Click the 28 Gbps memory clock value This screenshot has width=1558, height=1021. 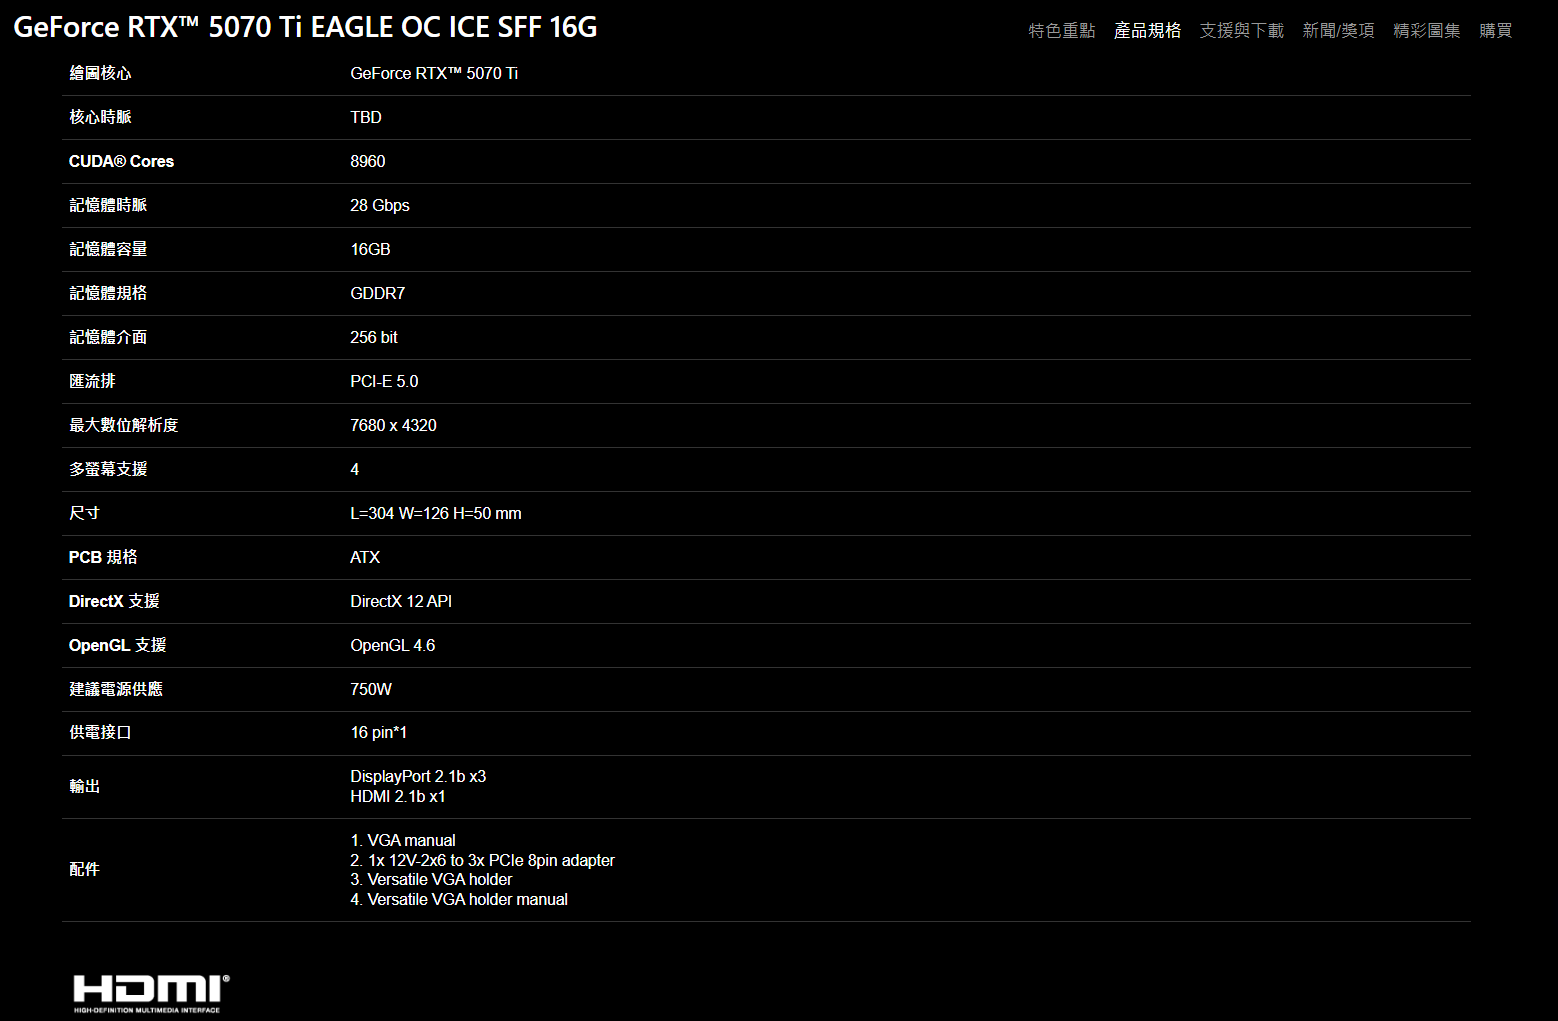tap(380, 205)
